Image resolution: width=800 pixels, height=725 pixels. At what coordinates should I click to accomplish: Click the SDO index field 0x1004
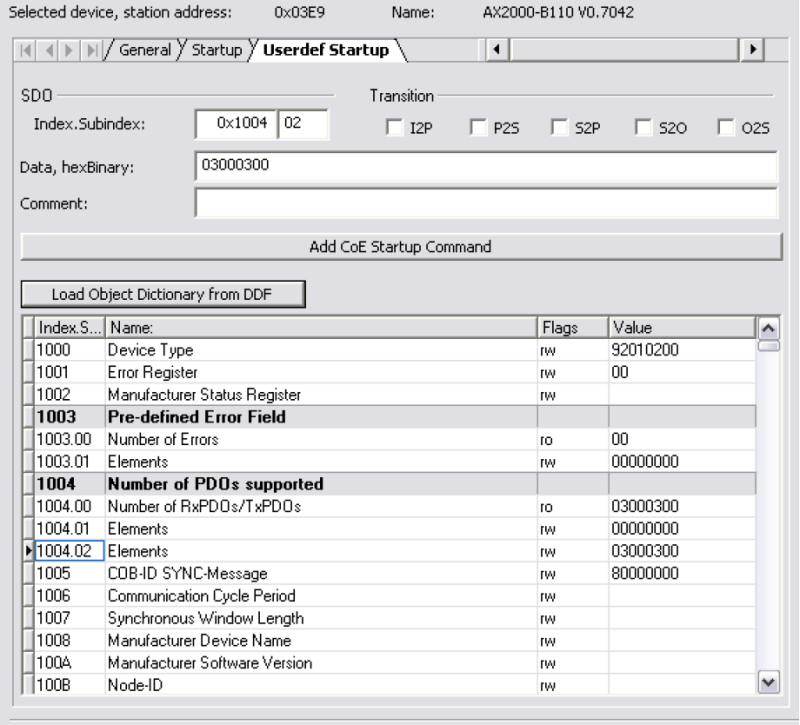[237, 123]
